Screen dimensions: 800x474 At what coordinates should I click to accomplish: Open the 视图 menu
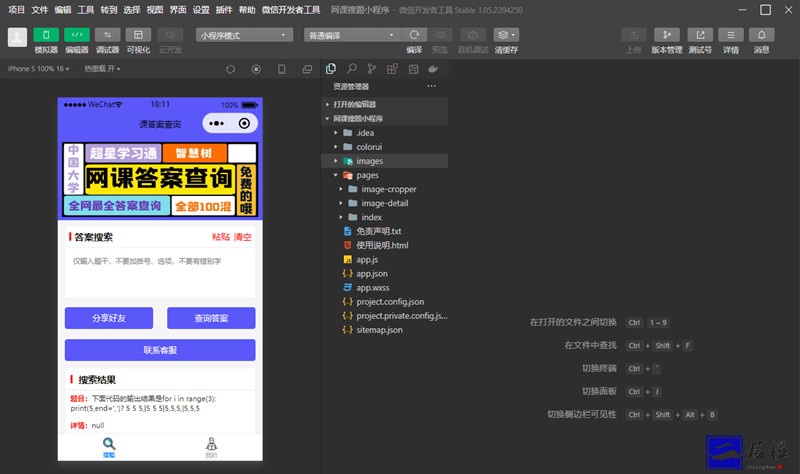point(155,10)
